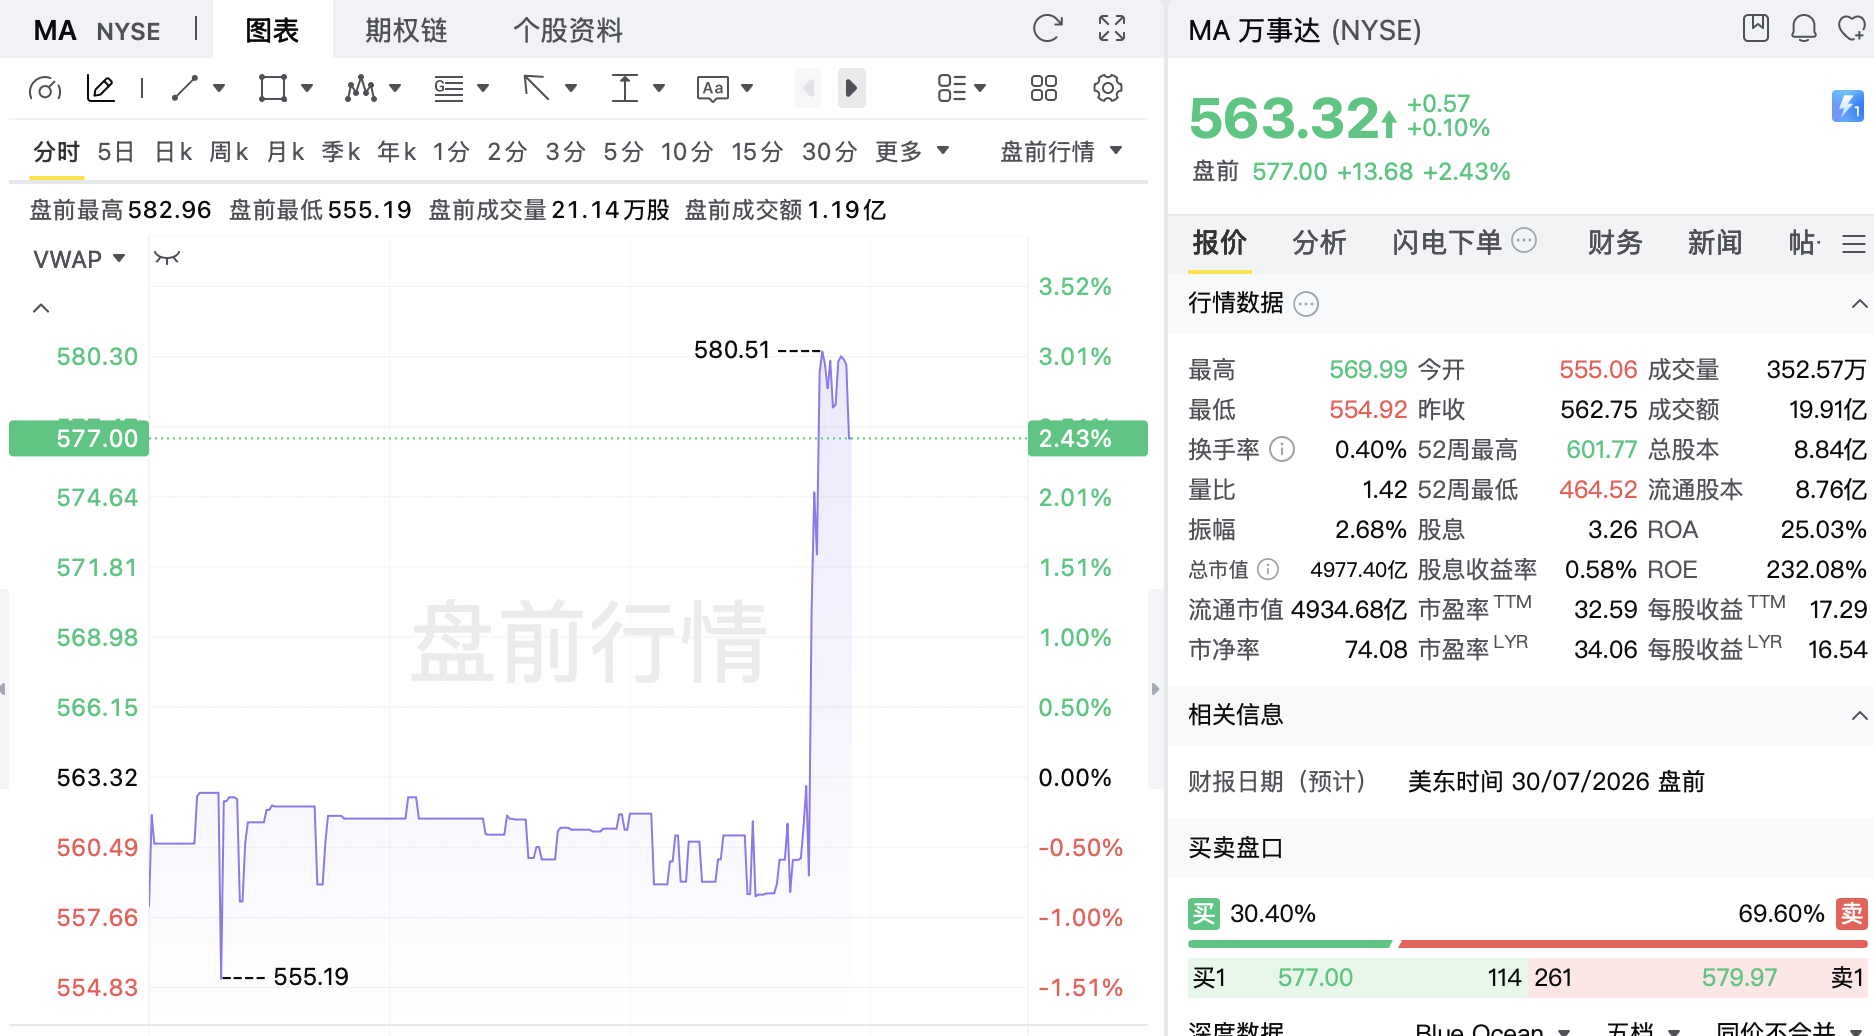Select the rectangle shape tool

272,88
